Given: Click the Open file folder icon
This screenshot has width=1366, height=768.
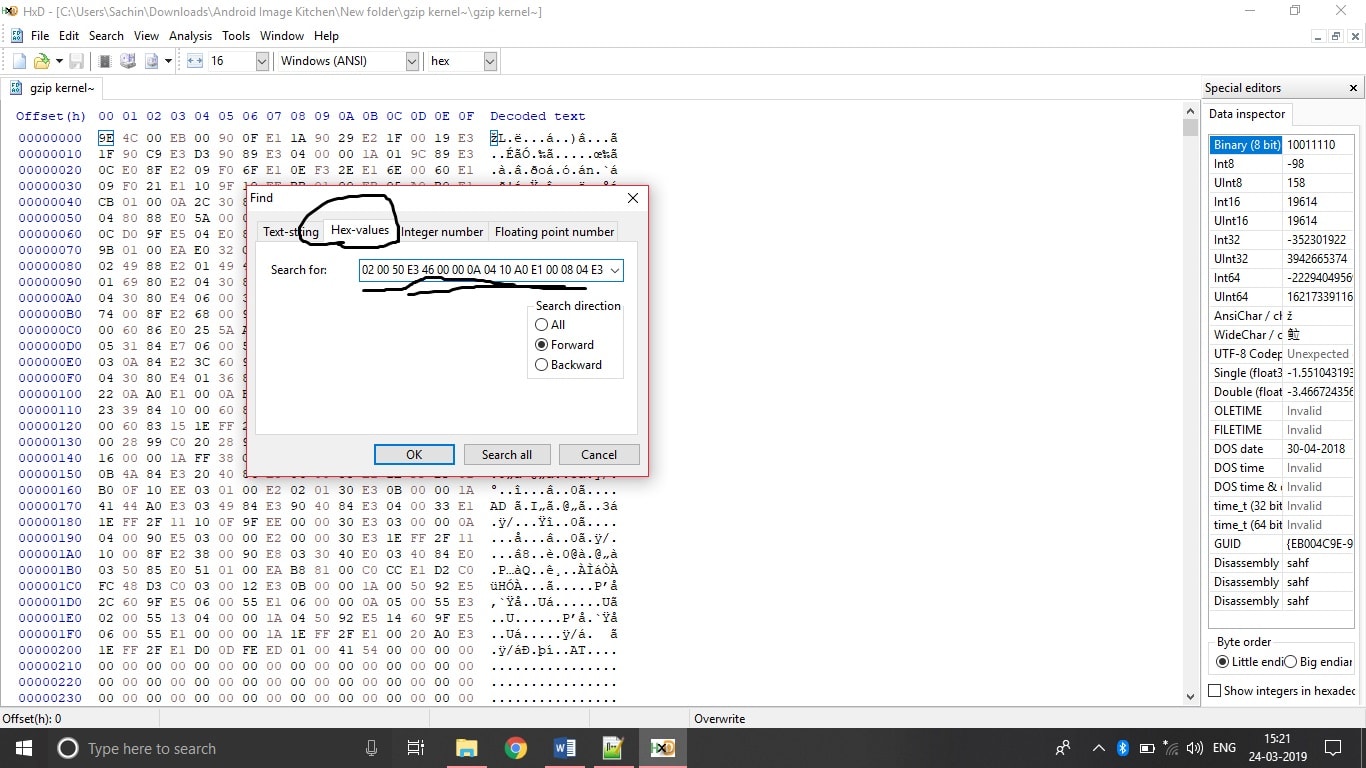Looking at the screenshot, I should pyautogui.click(x=41, y=61).
